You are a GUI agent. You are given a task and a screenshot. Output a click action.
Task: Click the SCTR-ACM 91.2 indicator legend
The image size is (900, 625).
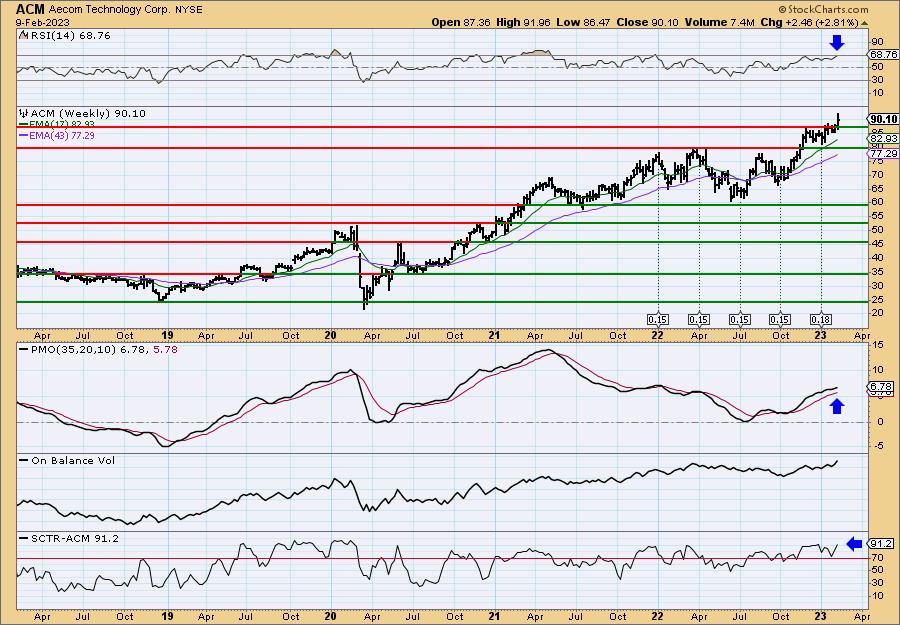[x=69, y=538]
